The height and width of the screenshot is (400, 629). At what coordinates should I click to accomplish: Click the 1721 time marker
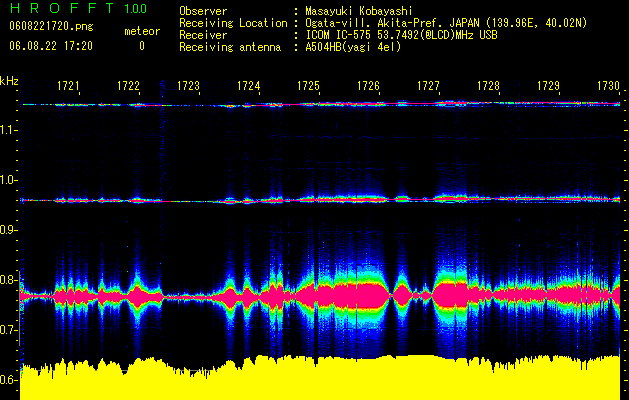click(x=68, y=85)
